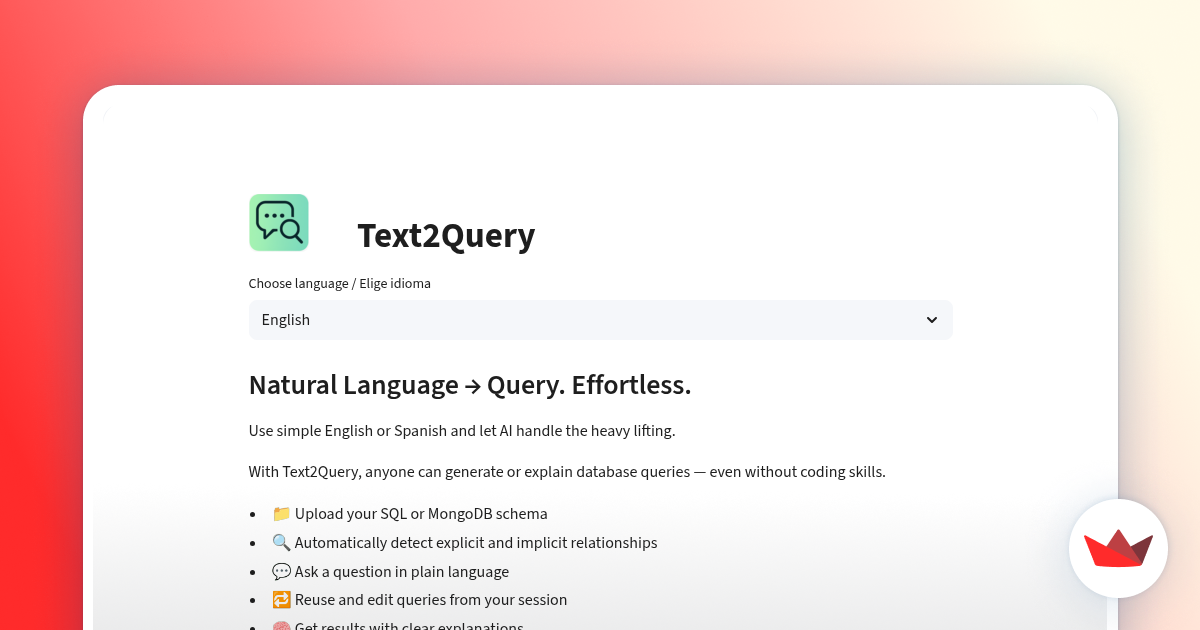Click the speech balloon emoji beside plain language bullet
Screen dimensions: 1200x630
281,571
